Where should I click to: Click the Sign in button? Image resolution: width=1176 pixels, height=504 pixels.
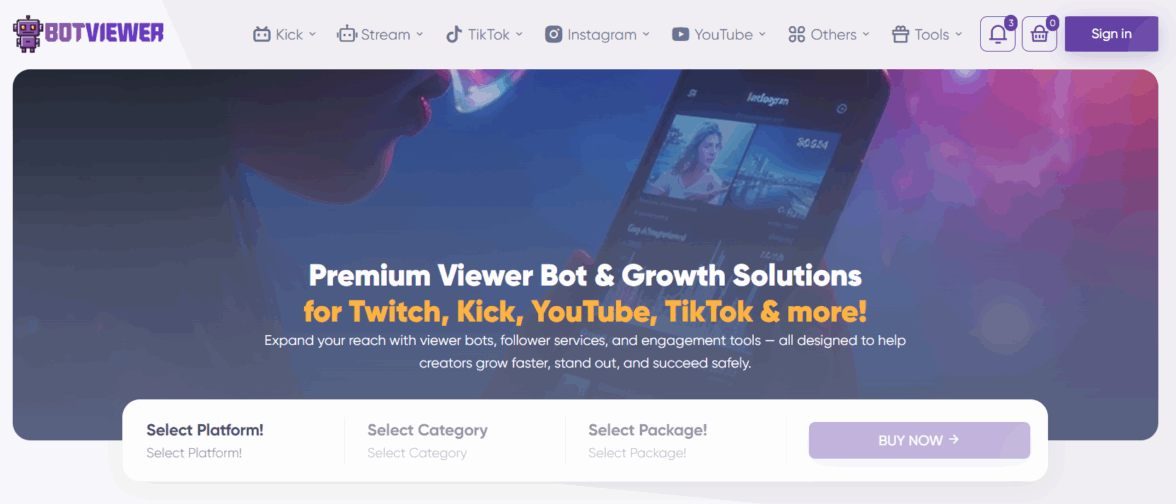pyautogui.click(x=1112, y=34)
